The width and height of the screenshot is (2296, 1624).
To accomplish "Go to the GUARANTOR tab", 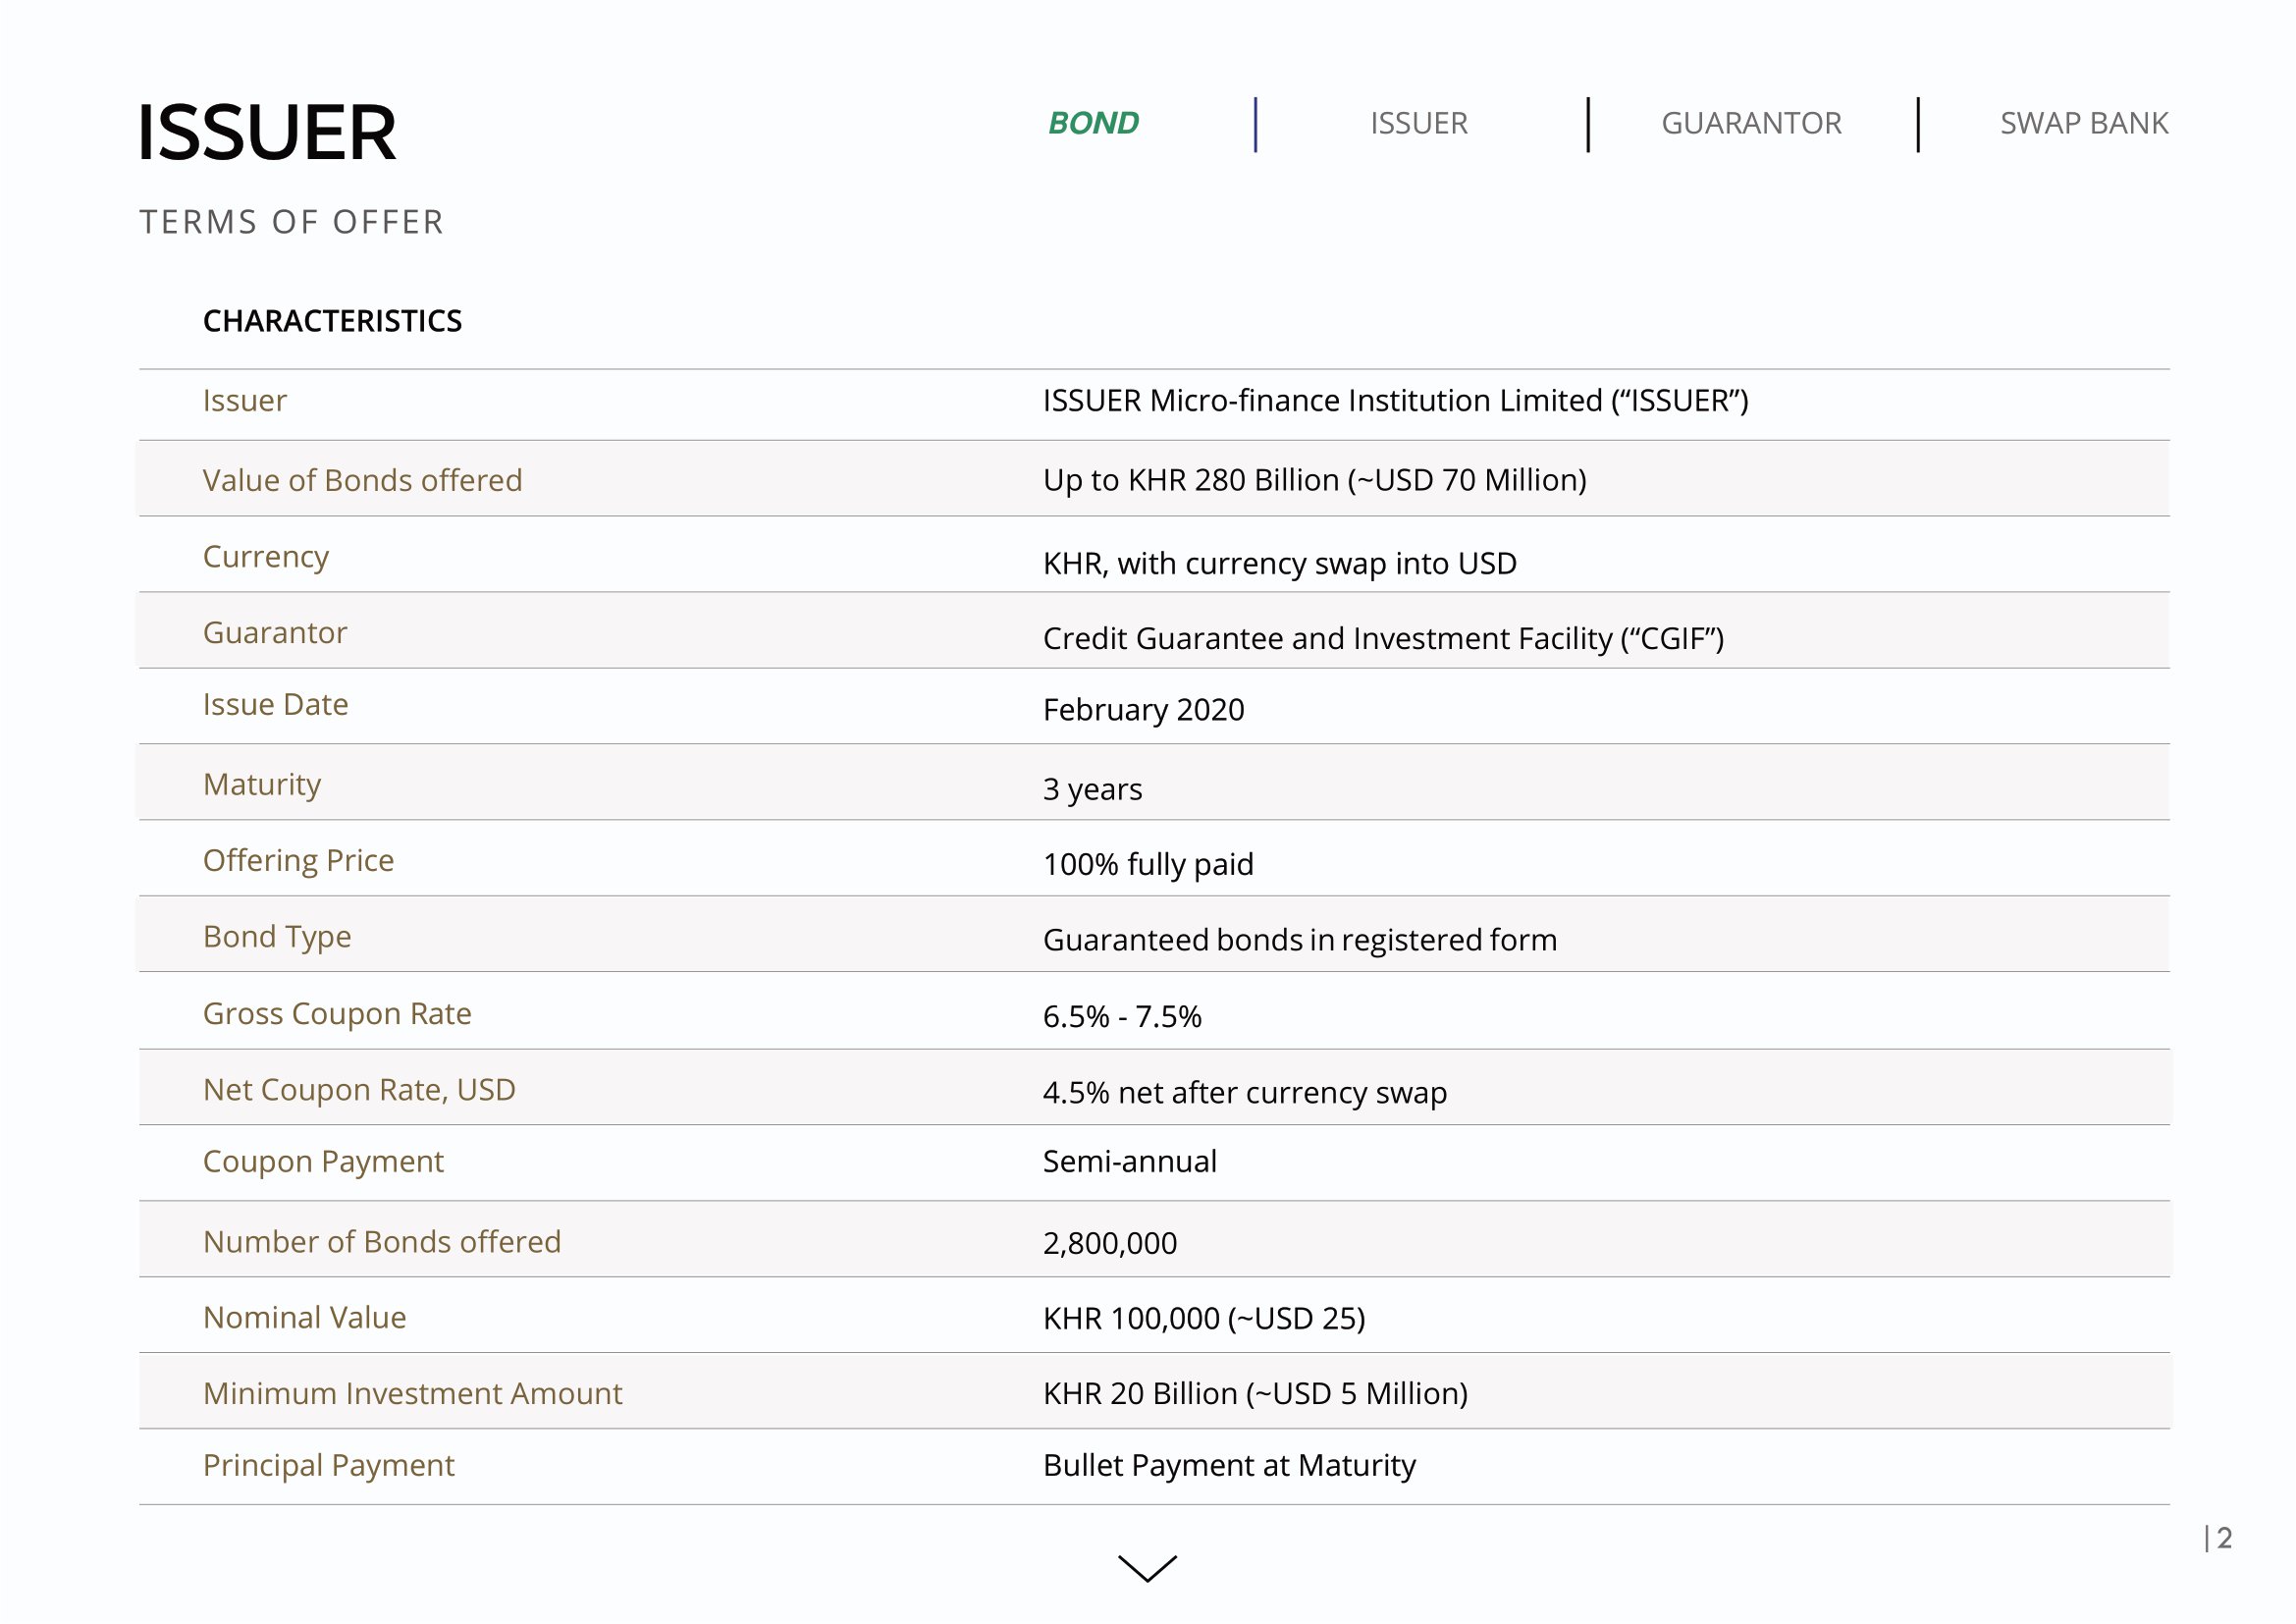I will point(1750,123).
